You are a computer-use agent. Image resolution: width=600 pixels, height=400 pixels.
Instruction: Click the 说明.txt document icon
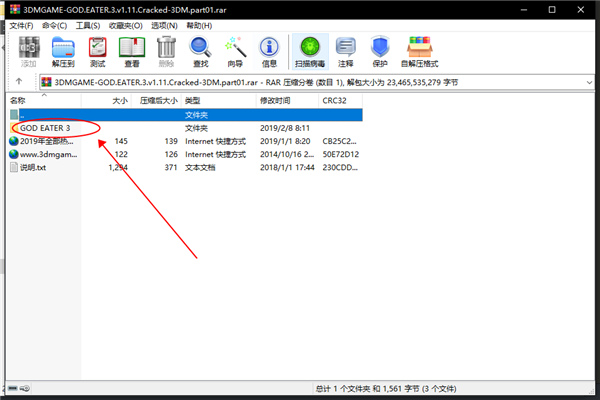pos(14,167)
